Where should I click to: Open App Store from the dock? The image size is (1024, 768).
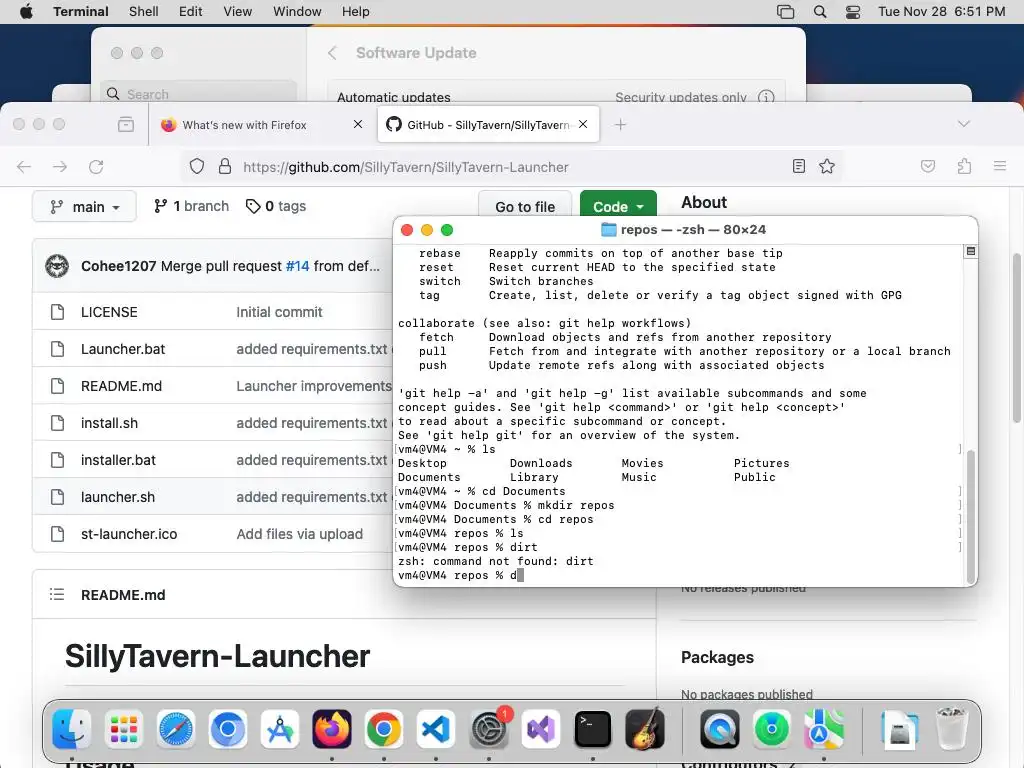tap(280, 728)
